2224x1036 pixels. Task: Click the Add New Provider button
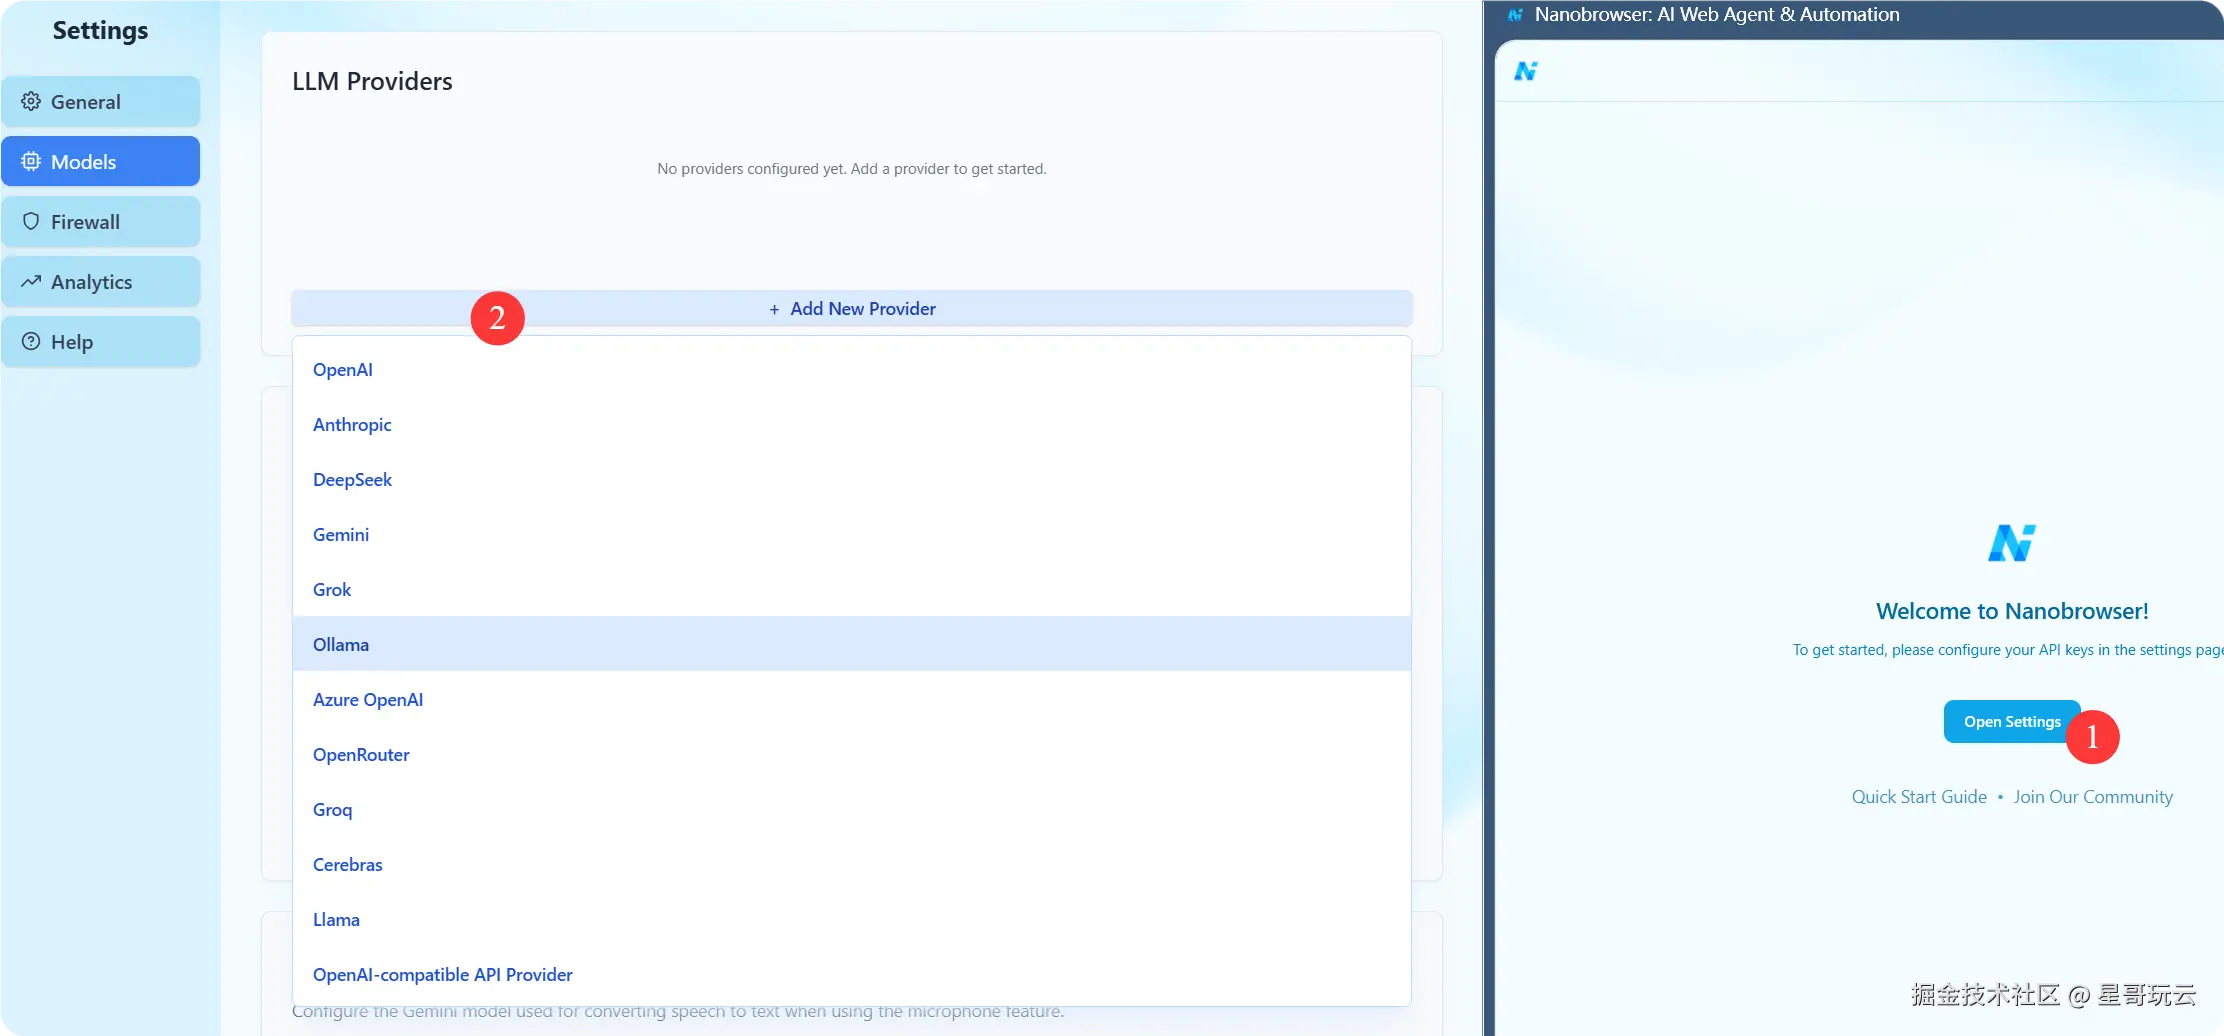(852, 309)
